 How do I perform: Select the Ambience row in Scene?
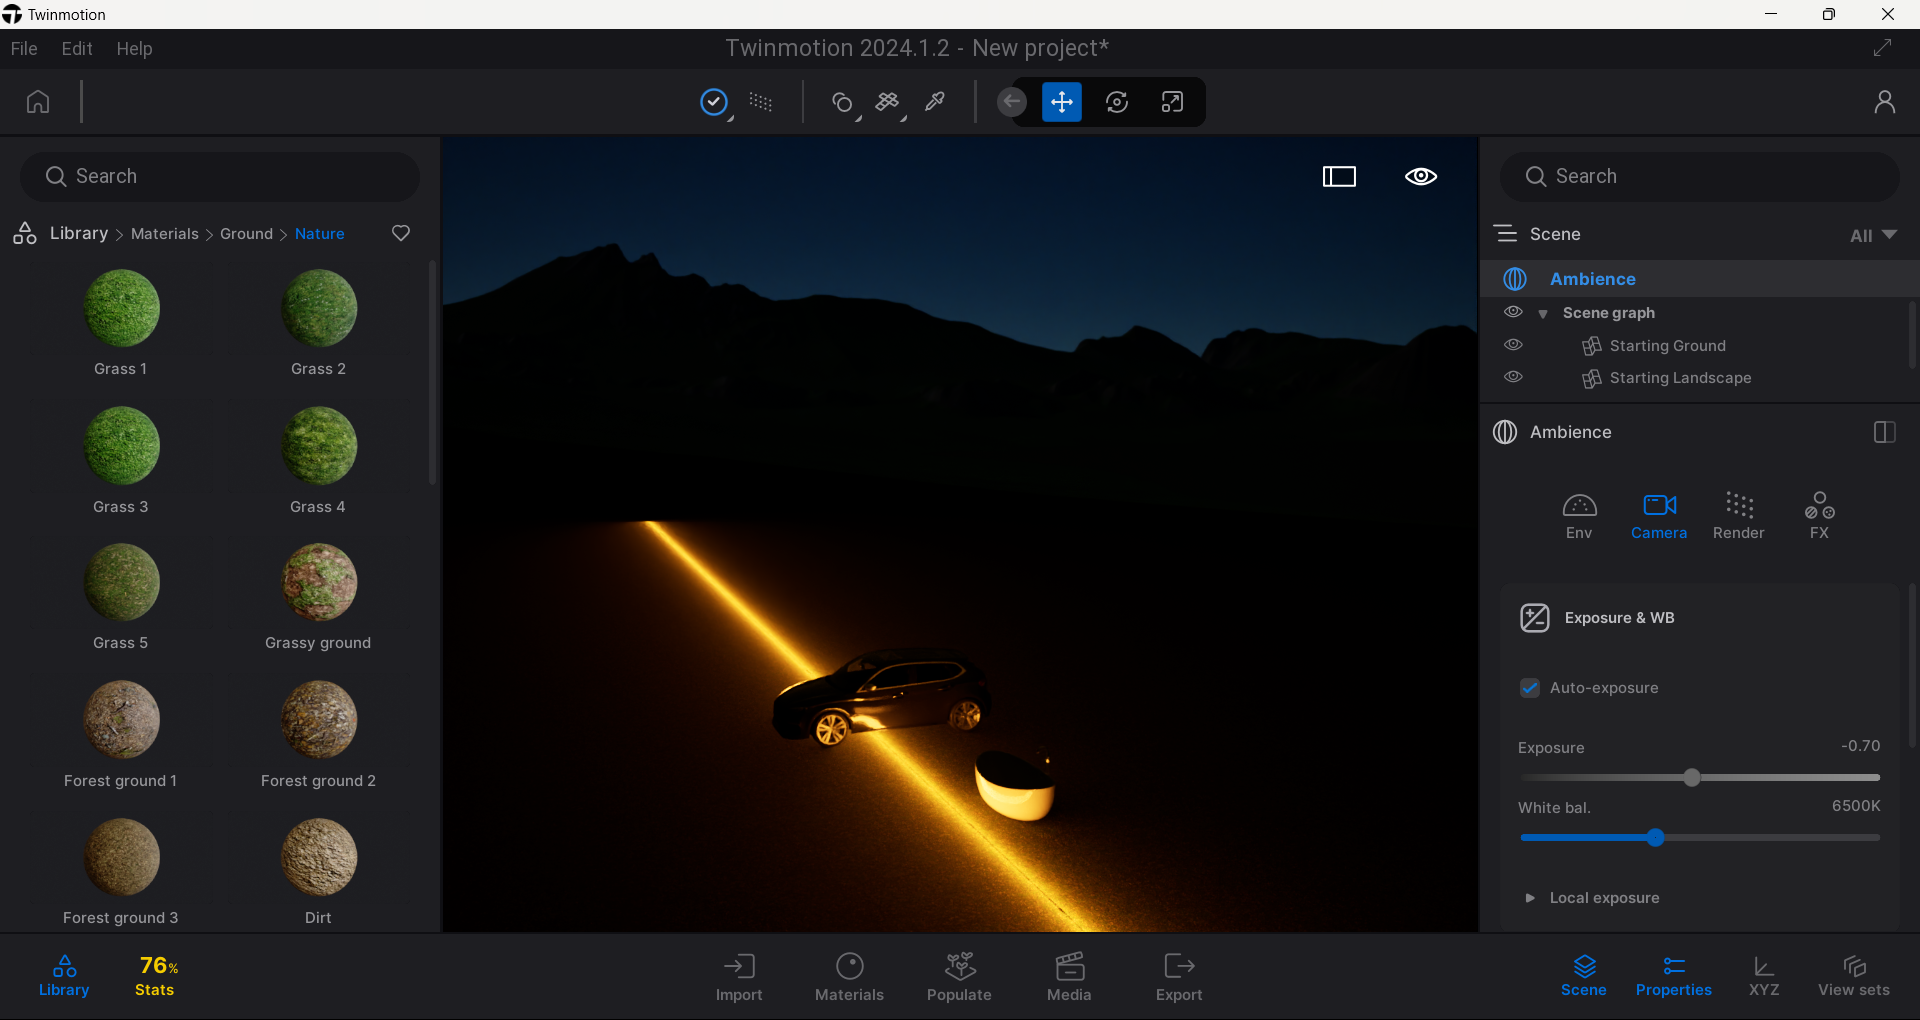(1699, 279)
